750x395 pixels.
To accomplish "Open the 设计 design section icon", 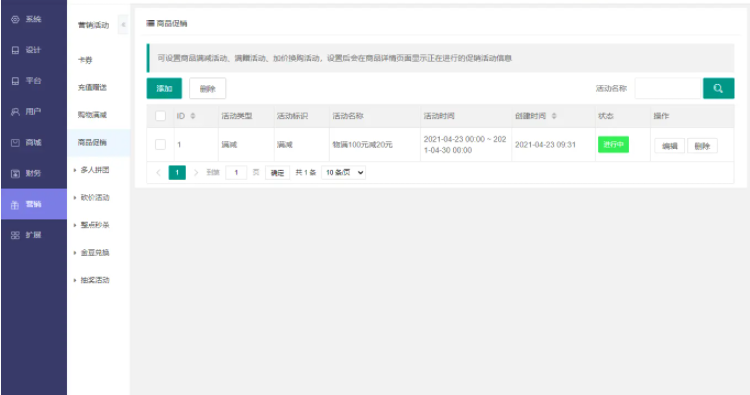I will 15,50.
